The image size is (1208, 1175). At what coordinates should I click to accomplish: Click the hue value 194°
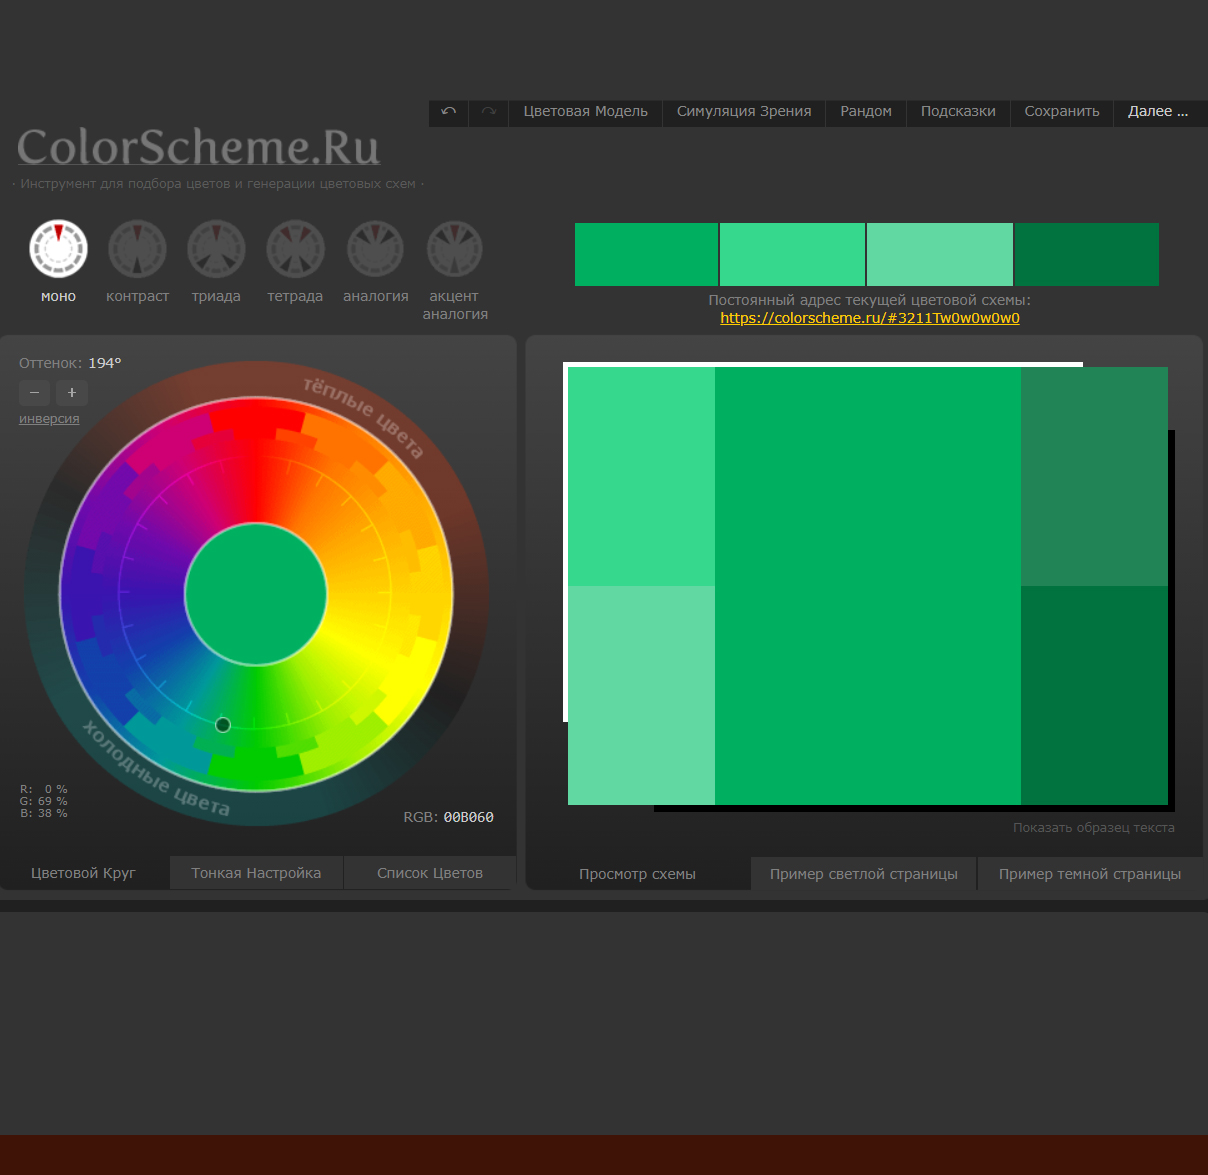coord(105,363)
